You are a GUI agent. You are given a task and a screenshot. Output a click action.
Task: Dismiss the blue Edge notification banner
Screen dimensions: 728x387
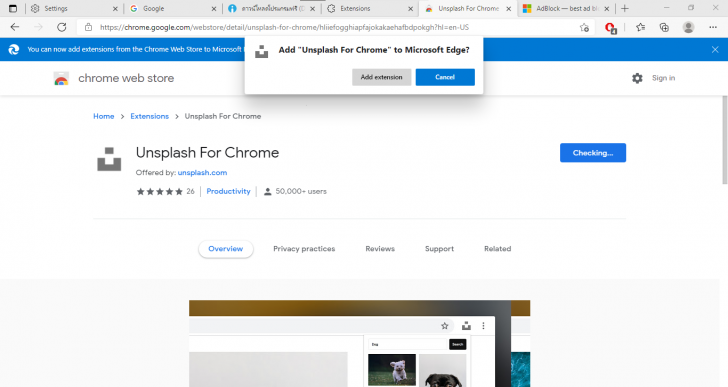(715, 50)
